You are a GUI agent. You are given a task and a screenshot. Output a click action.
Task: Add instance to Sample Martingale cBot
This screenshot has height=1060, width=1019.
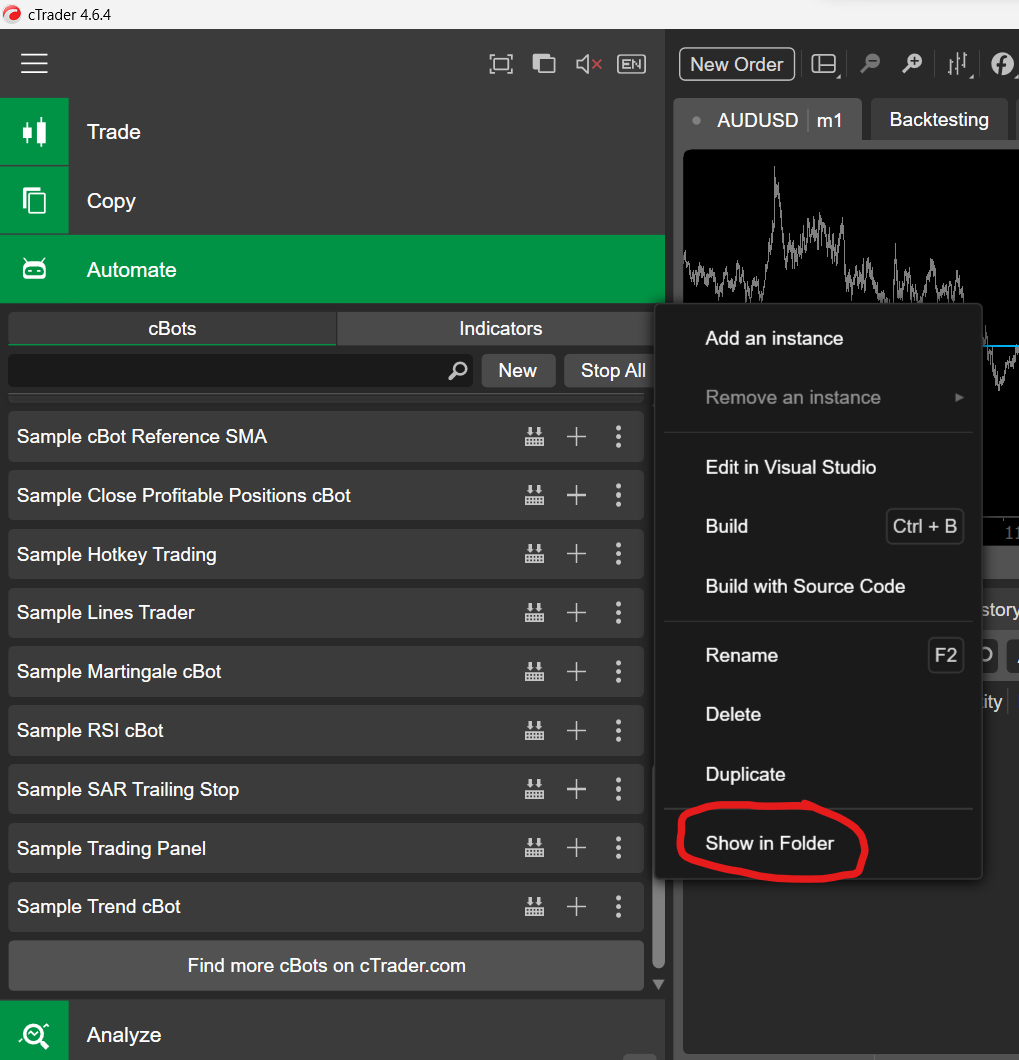(x=576, y=671)
